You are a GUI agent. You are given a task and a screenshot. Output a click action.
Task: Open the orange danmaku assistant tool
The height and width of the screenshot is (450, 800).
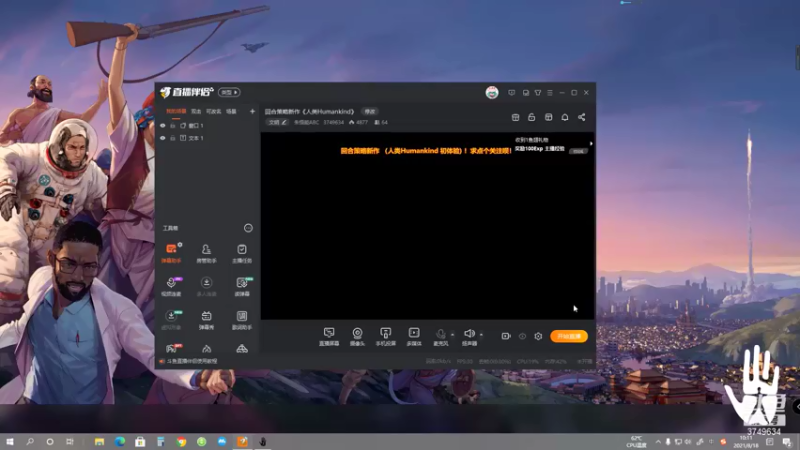[171, 253]
